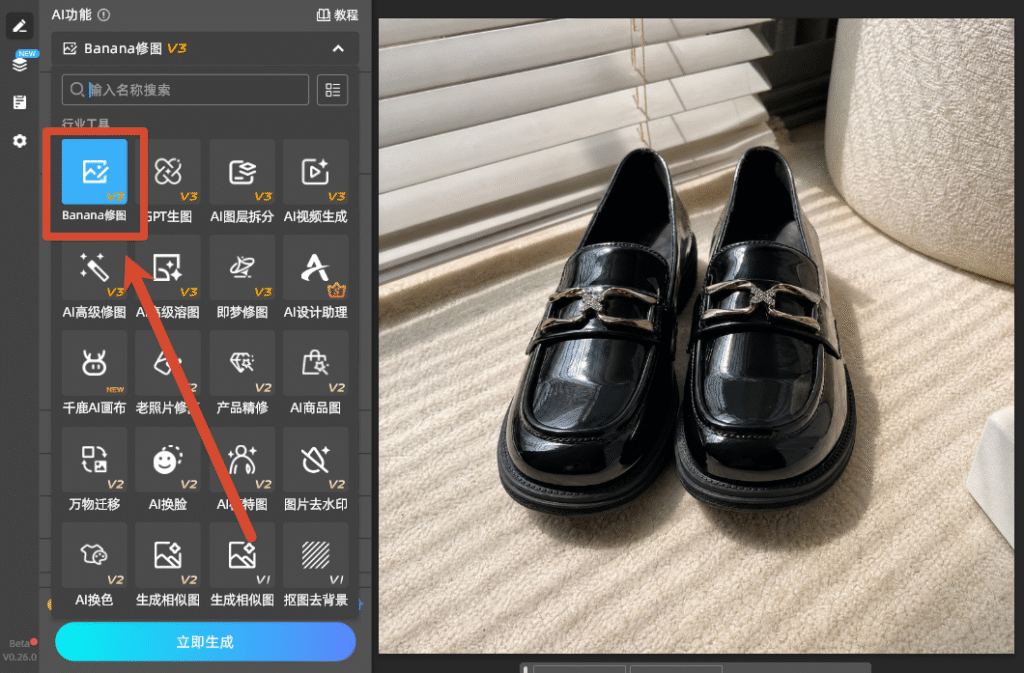Screen dimensions: 1024x673
Task: Open the document icon in left sidebar
Action: (20, 102)
